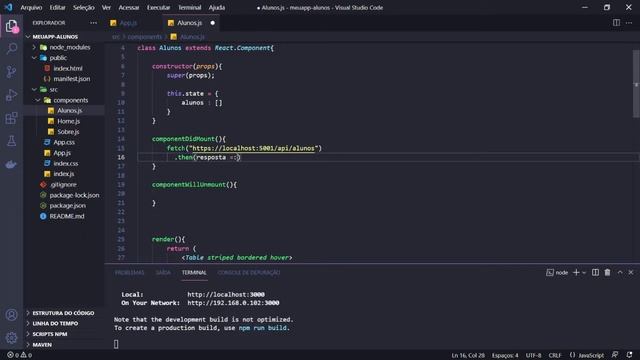This screenshot has width=640, height=360.
Task: Close the terminal panel
Action: point(631,272)
